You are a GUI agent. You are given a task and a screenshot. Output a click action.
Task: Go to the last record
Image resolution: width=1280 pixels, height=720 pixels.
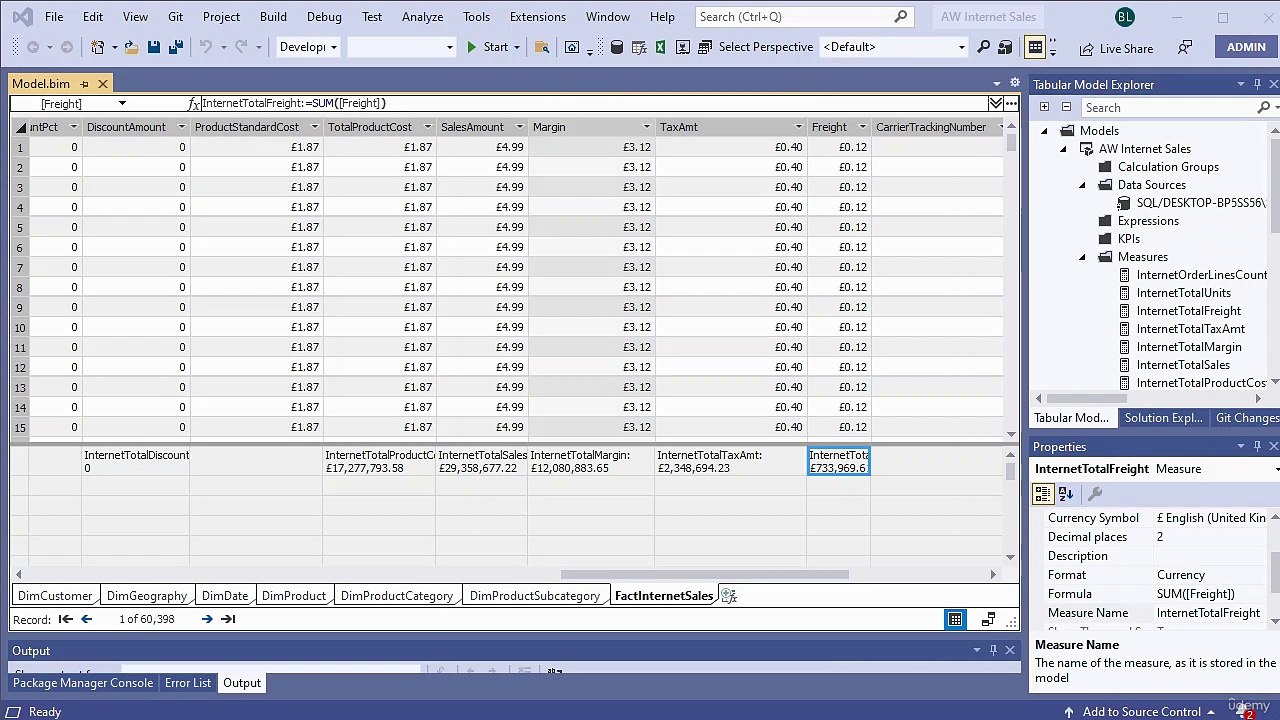coord(228,619)
